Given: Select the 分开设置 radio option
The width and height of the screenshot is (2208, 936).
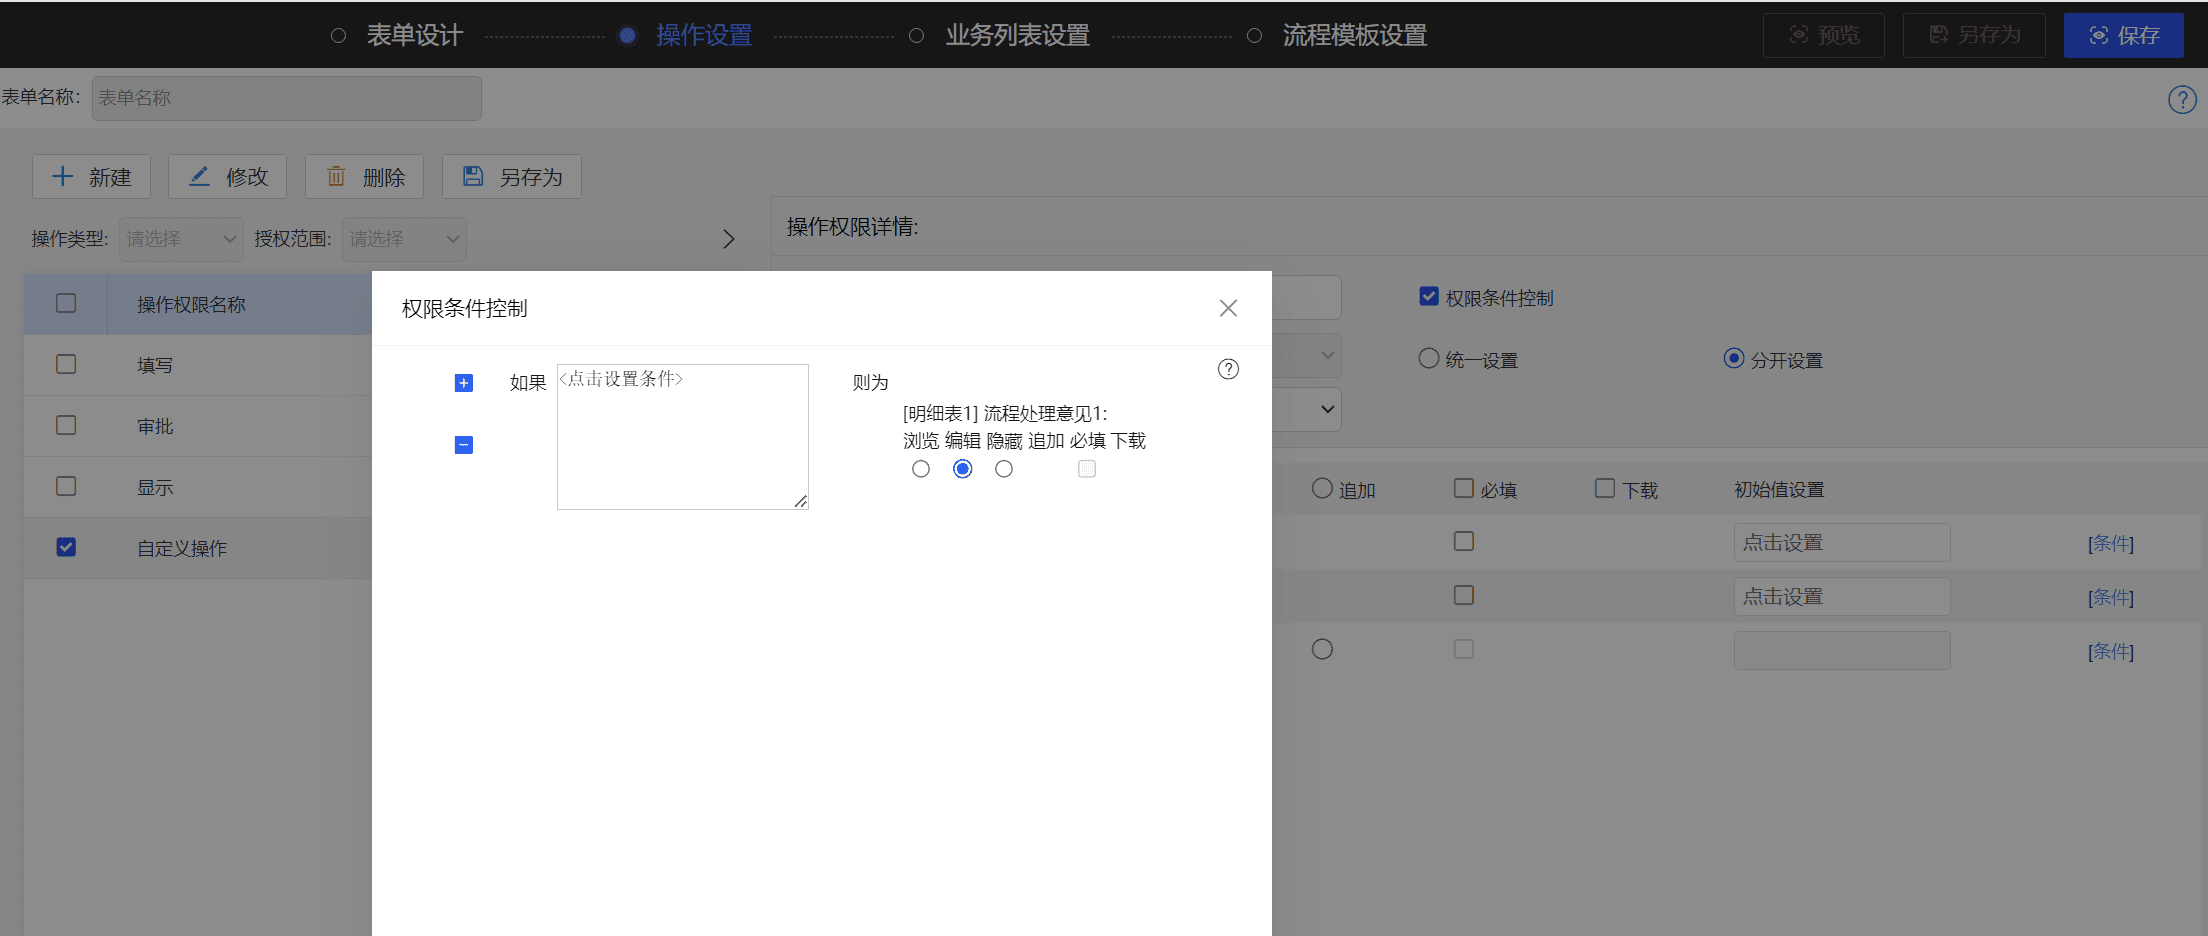Looking at the screenshot, I should point(1734,358).
